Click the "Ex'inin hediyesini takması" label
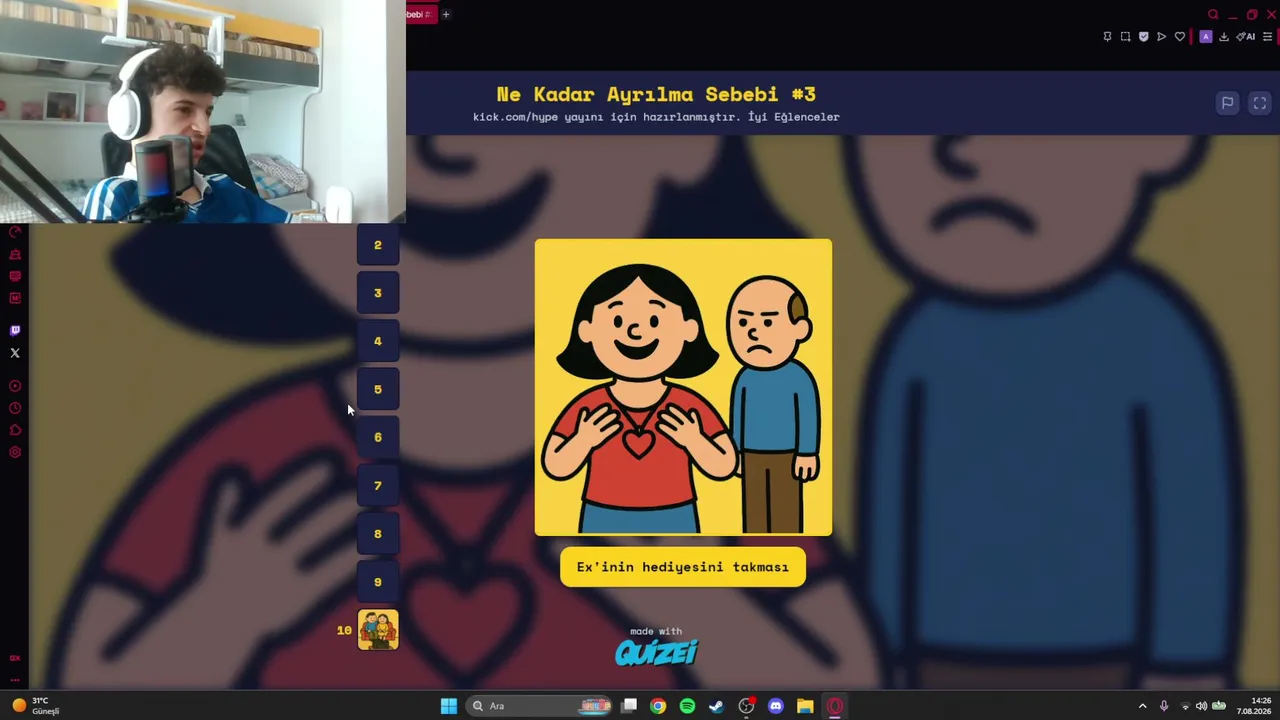Image resolution: width=1280 pixels, height=720 pixels. [683, 567]
